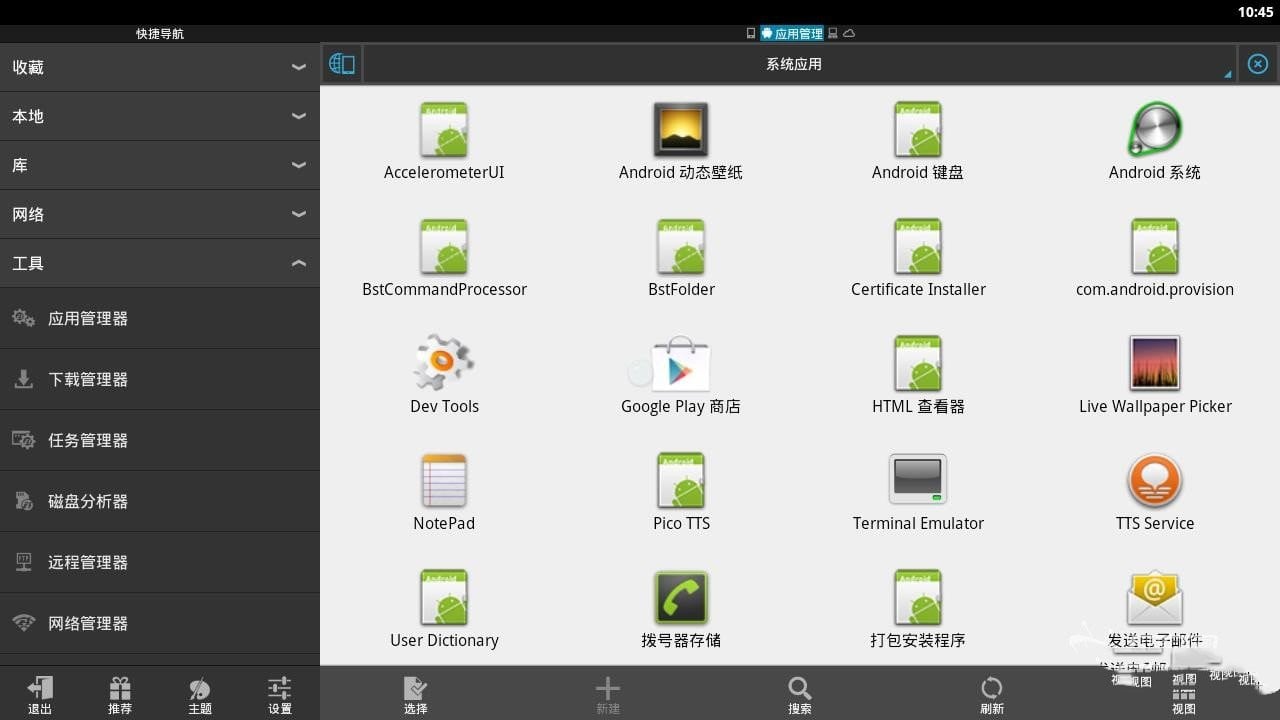Tap the 新建 plus button

(x=608, y=694)
